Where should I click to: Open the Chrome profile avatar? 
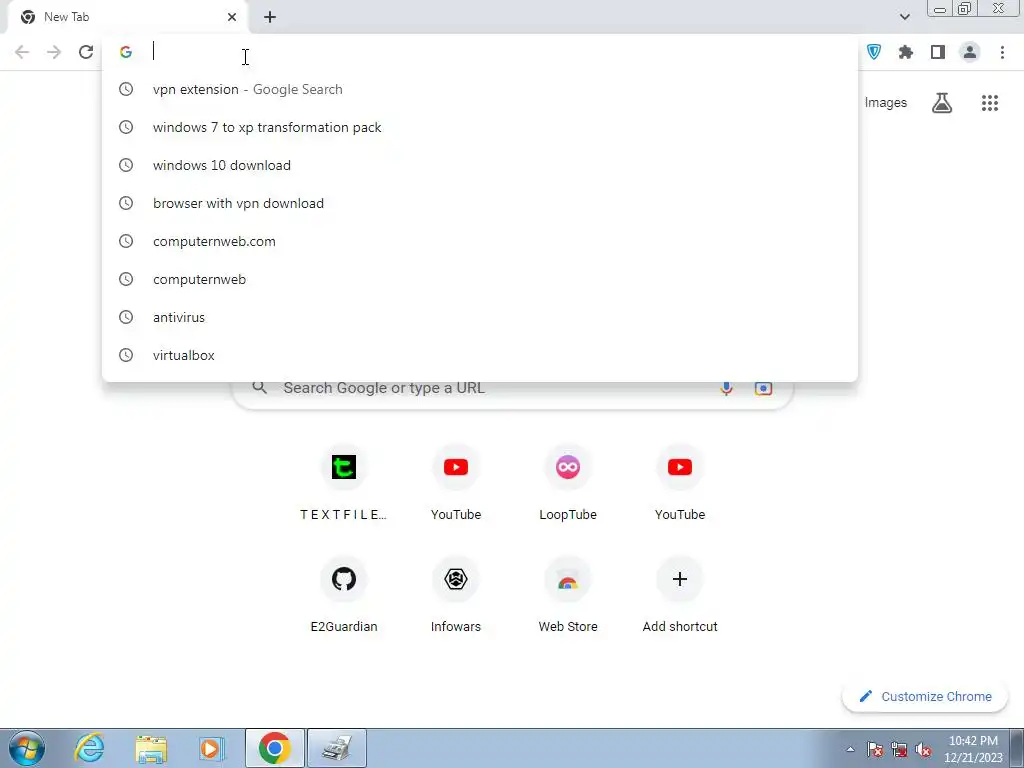(x=970, y=52)
